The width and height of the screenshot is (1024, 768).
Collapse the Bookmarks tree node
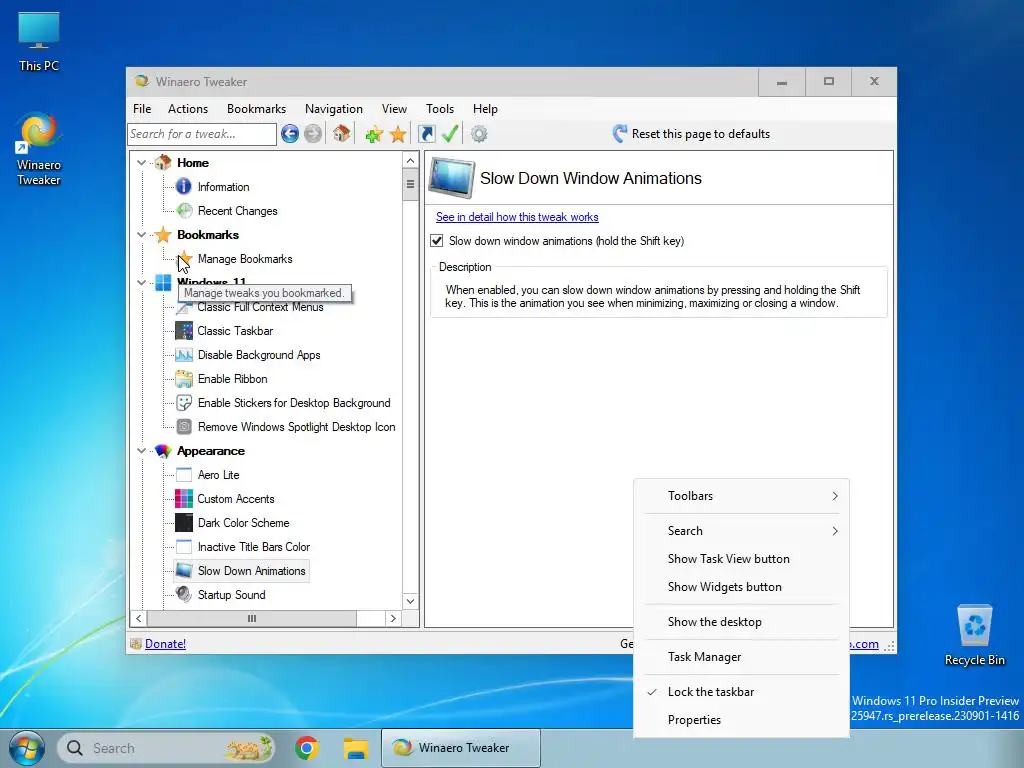[141, 234]
